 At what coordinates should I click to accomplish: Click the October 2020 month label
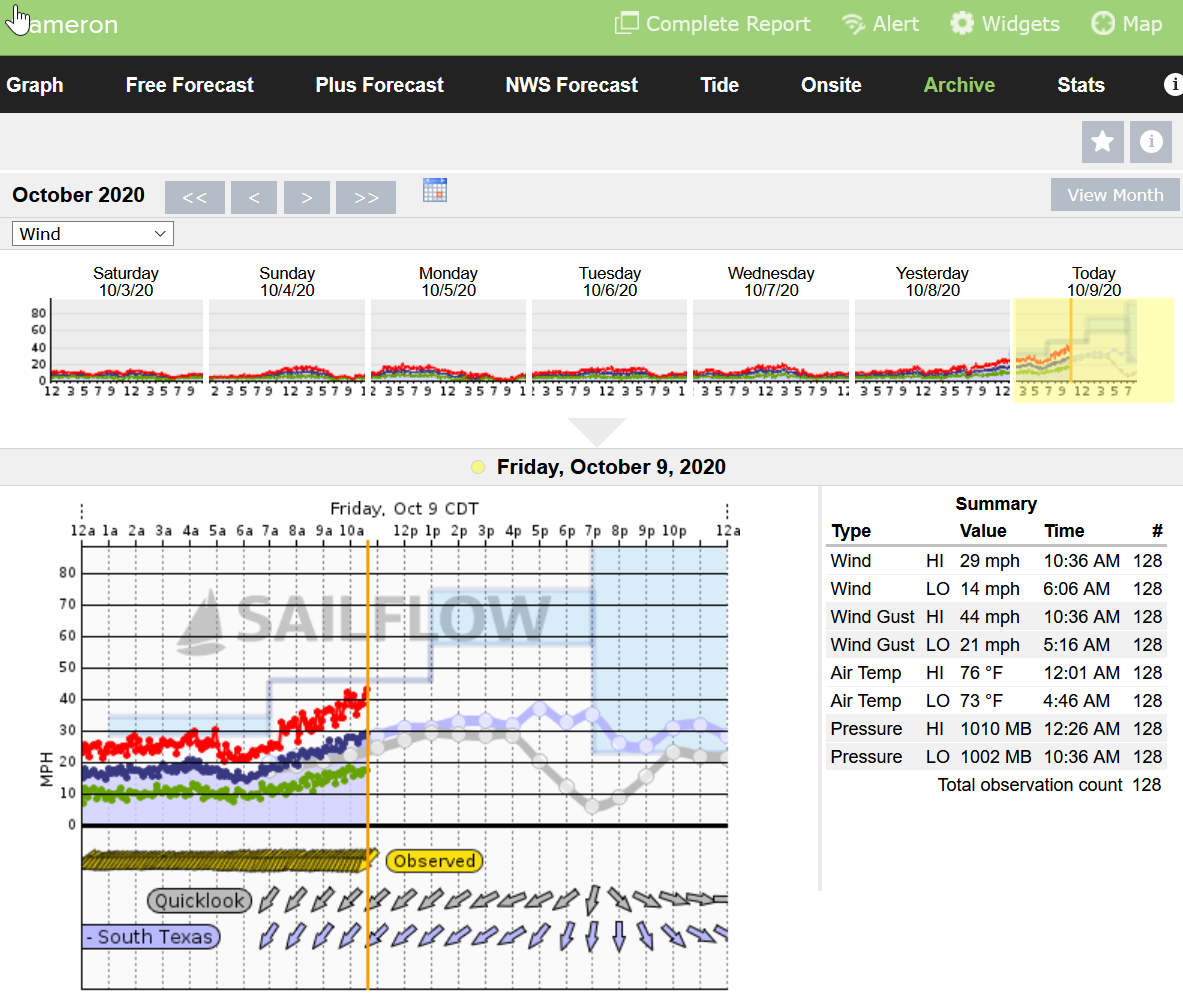[x=78, y=195]
